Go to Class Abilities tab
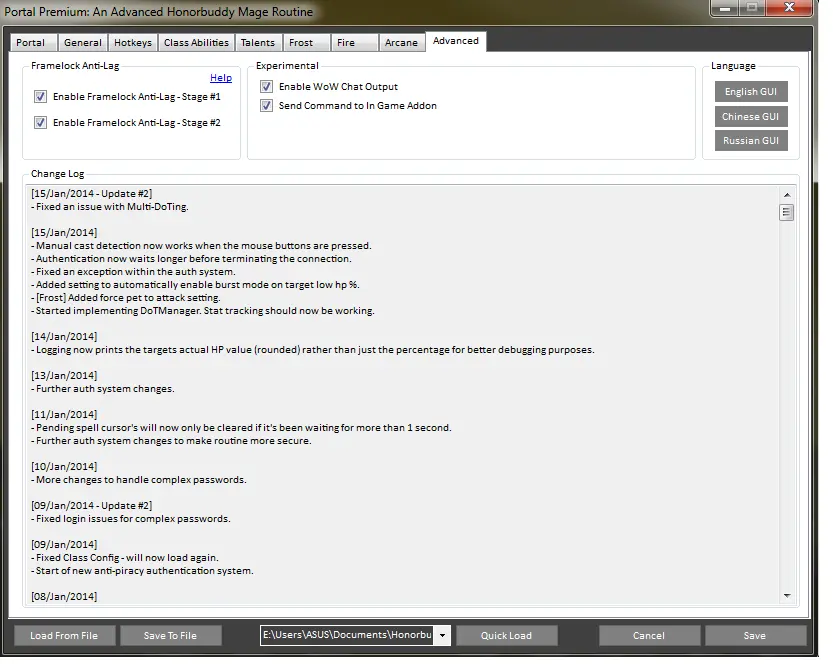The width and height of the screenshot is (833, 664). (x=196, y=42)
